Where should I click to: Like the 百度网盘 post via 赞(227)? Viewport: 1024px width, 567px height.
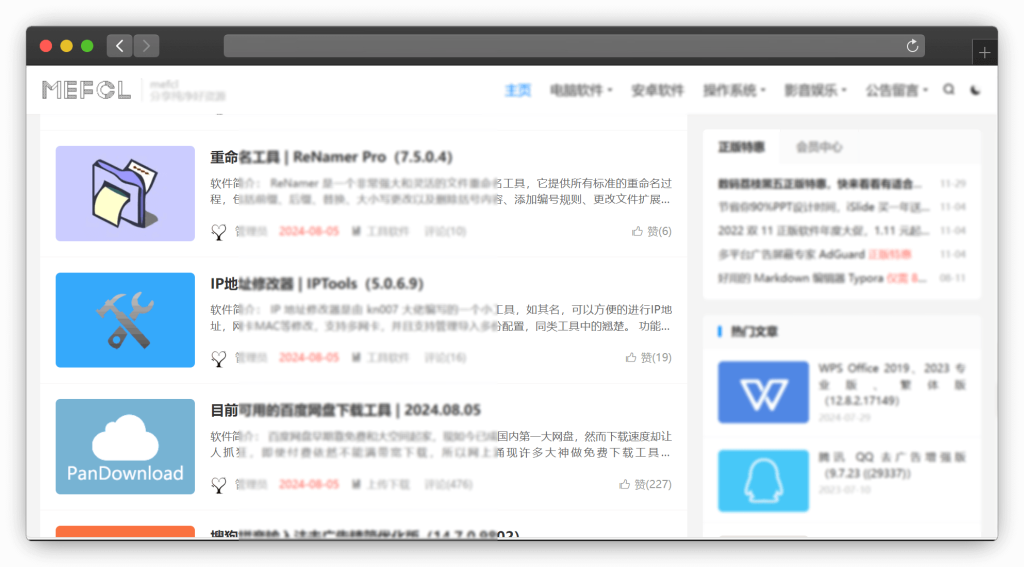[x=645, y=484]
